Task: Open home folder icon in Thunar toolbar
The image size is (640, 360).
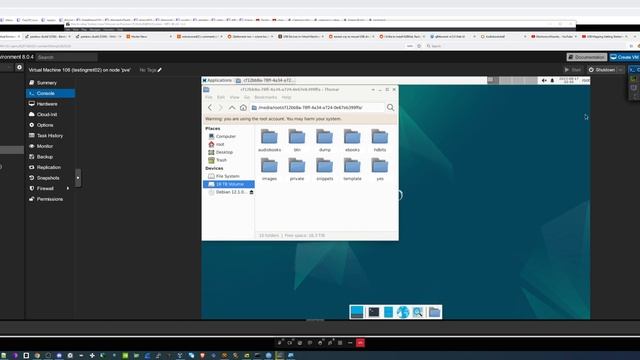Action: (243, 108)
